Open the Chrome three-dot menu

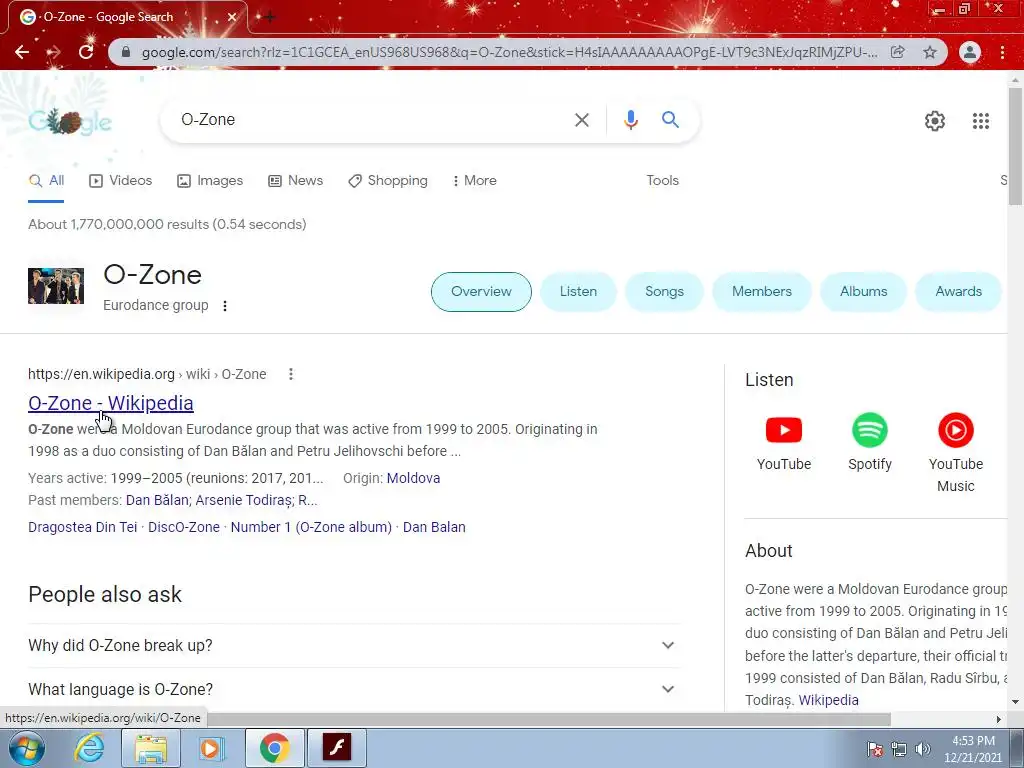[1002, 52]
